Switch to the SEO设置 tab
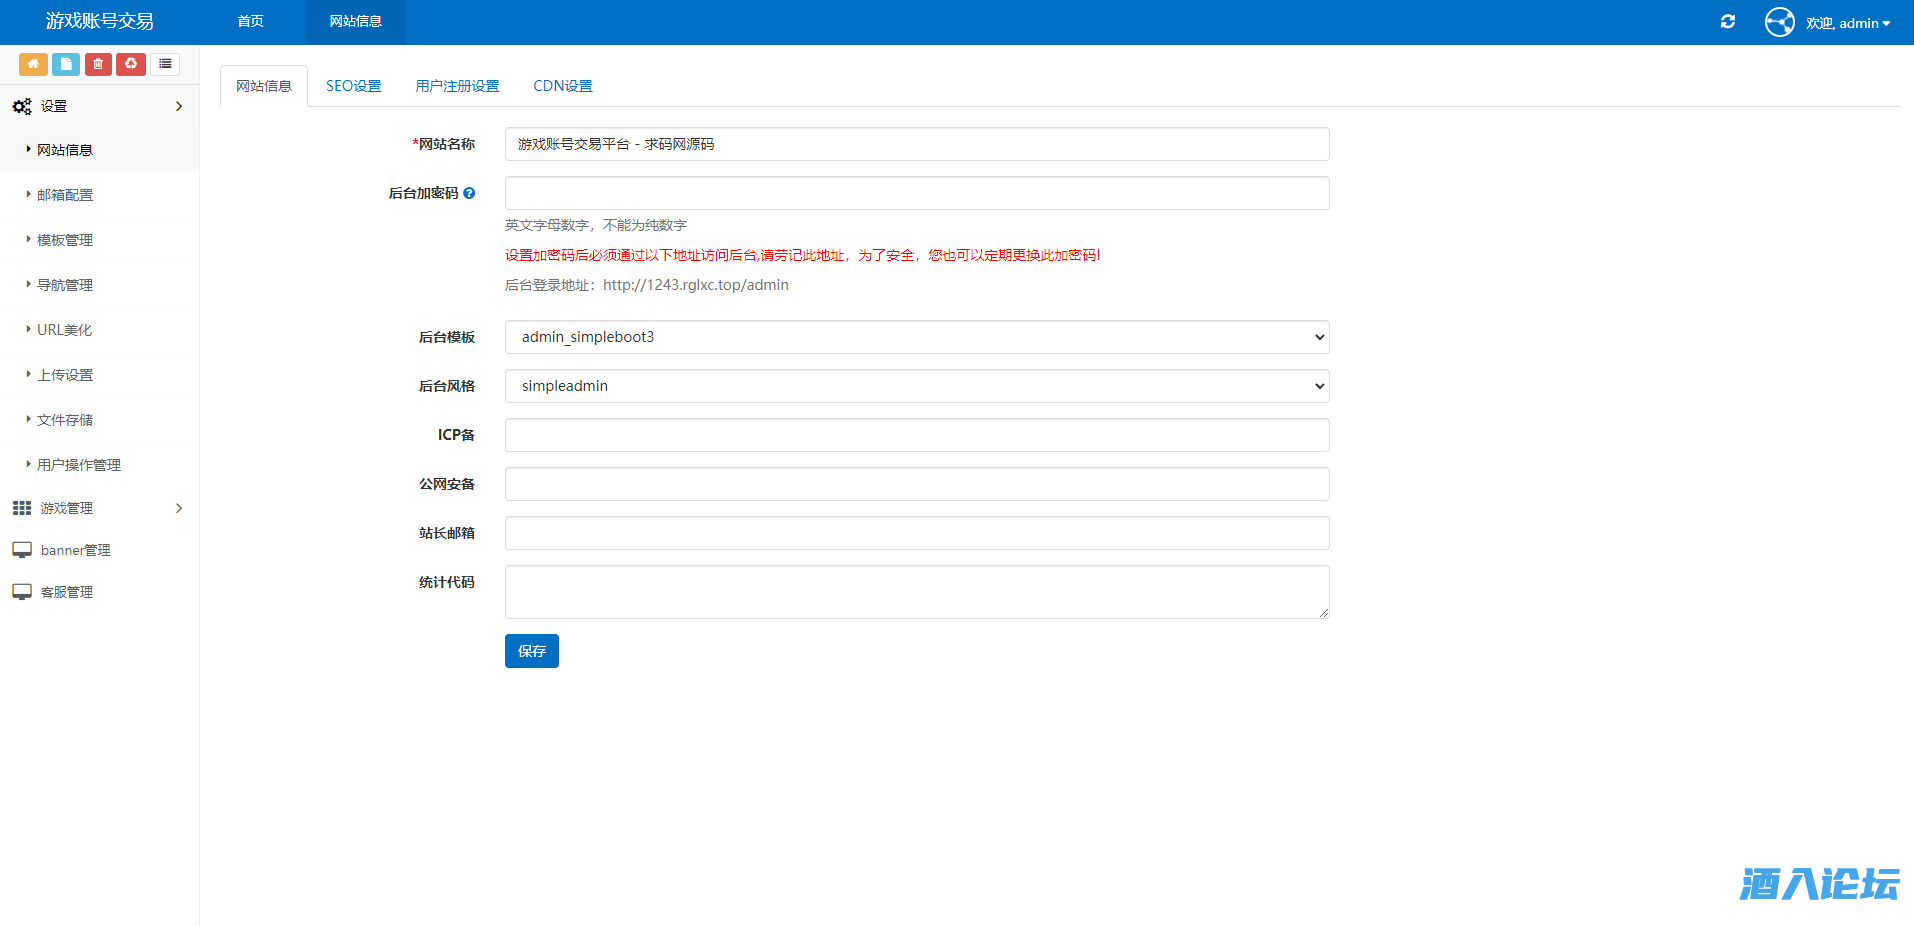 (x=353, y=86)
